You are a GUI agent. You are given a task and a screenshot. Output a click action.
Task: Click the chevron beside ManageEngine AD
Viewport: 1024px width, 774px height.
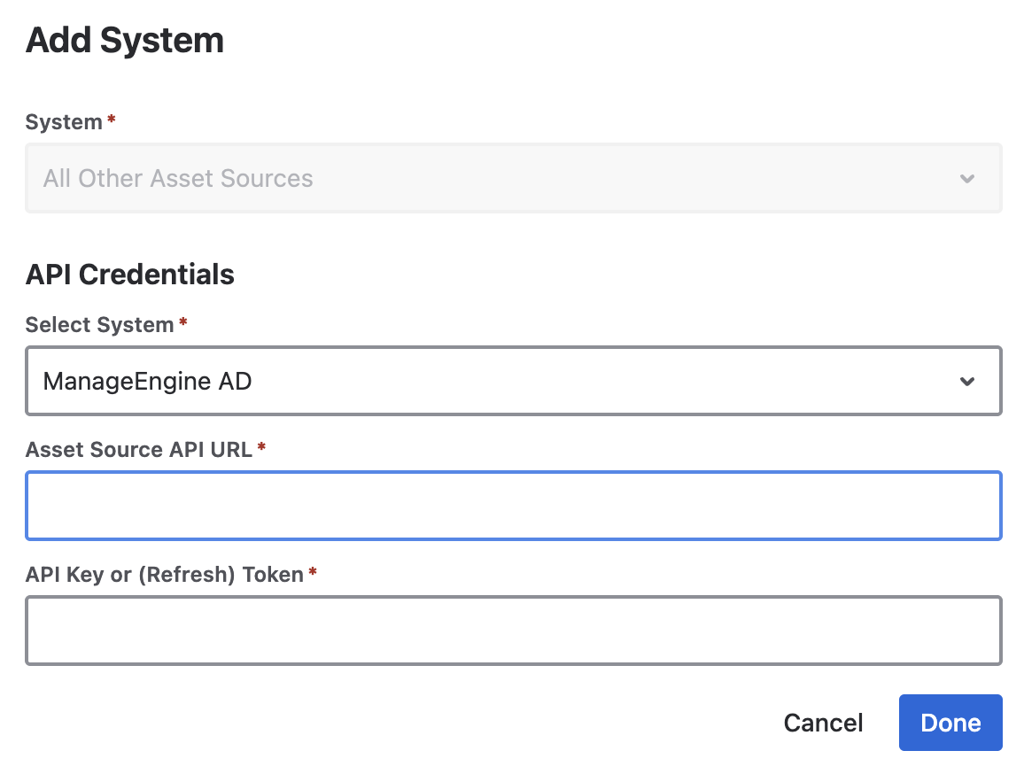tap(967, 381)
